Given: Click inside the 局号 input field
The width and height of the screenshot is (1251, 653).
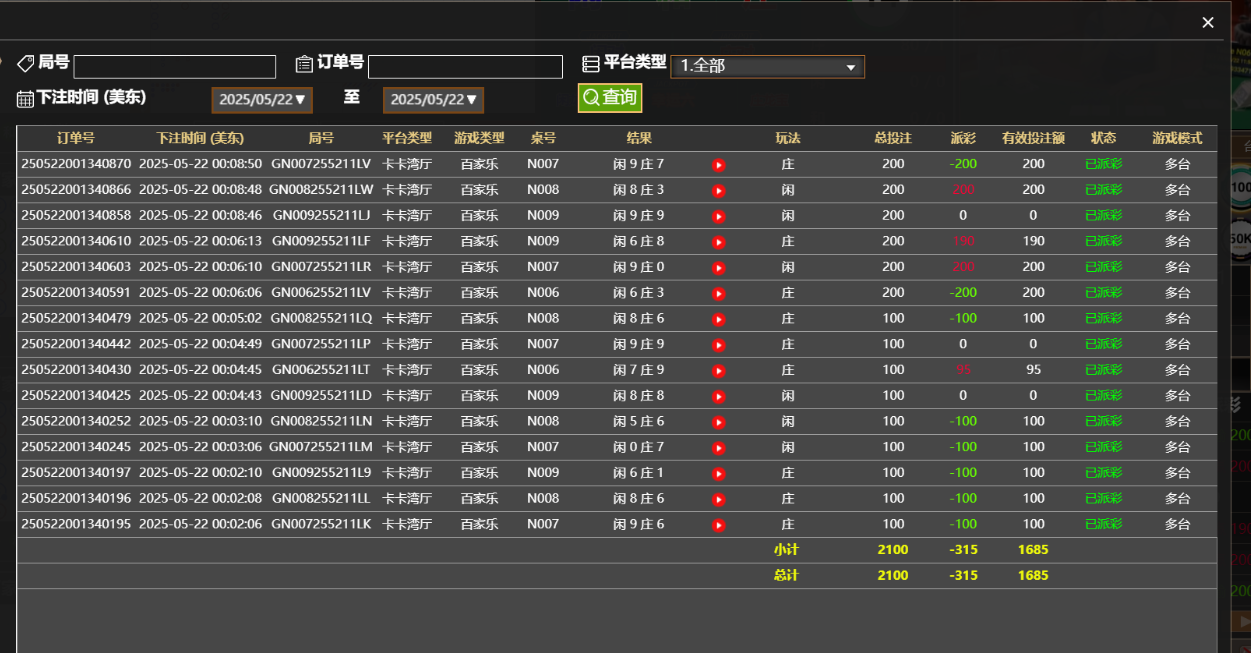Looking at the screenshot, I should click(x=174, y=66).
